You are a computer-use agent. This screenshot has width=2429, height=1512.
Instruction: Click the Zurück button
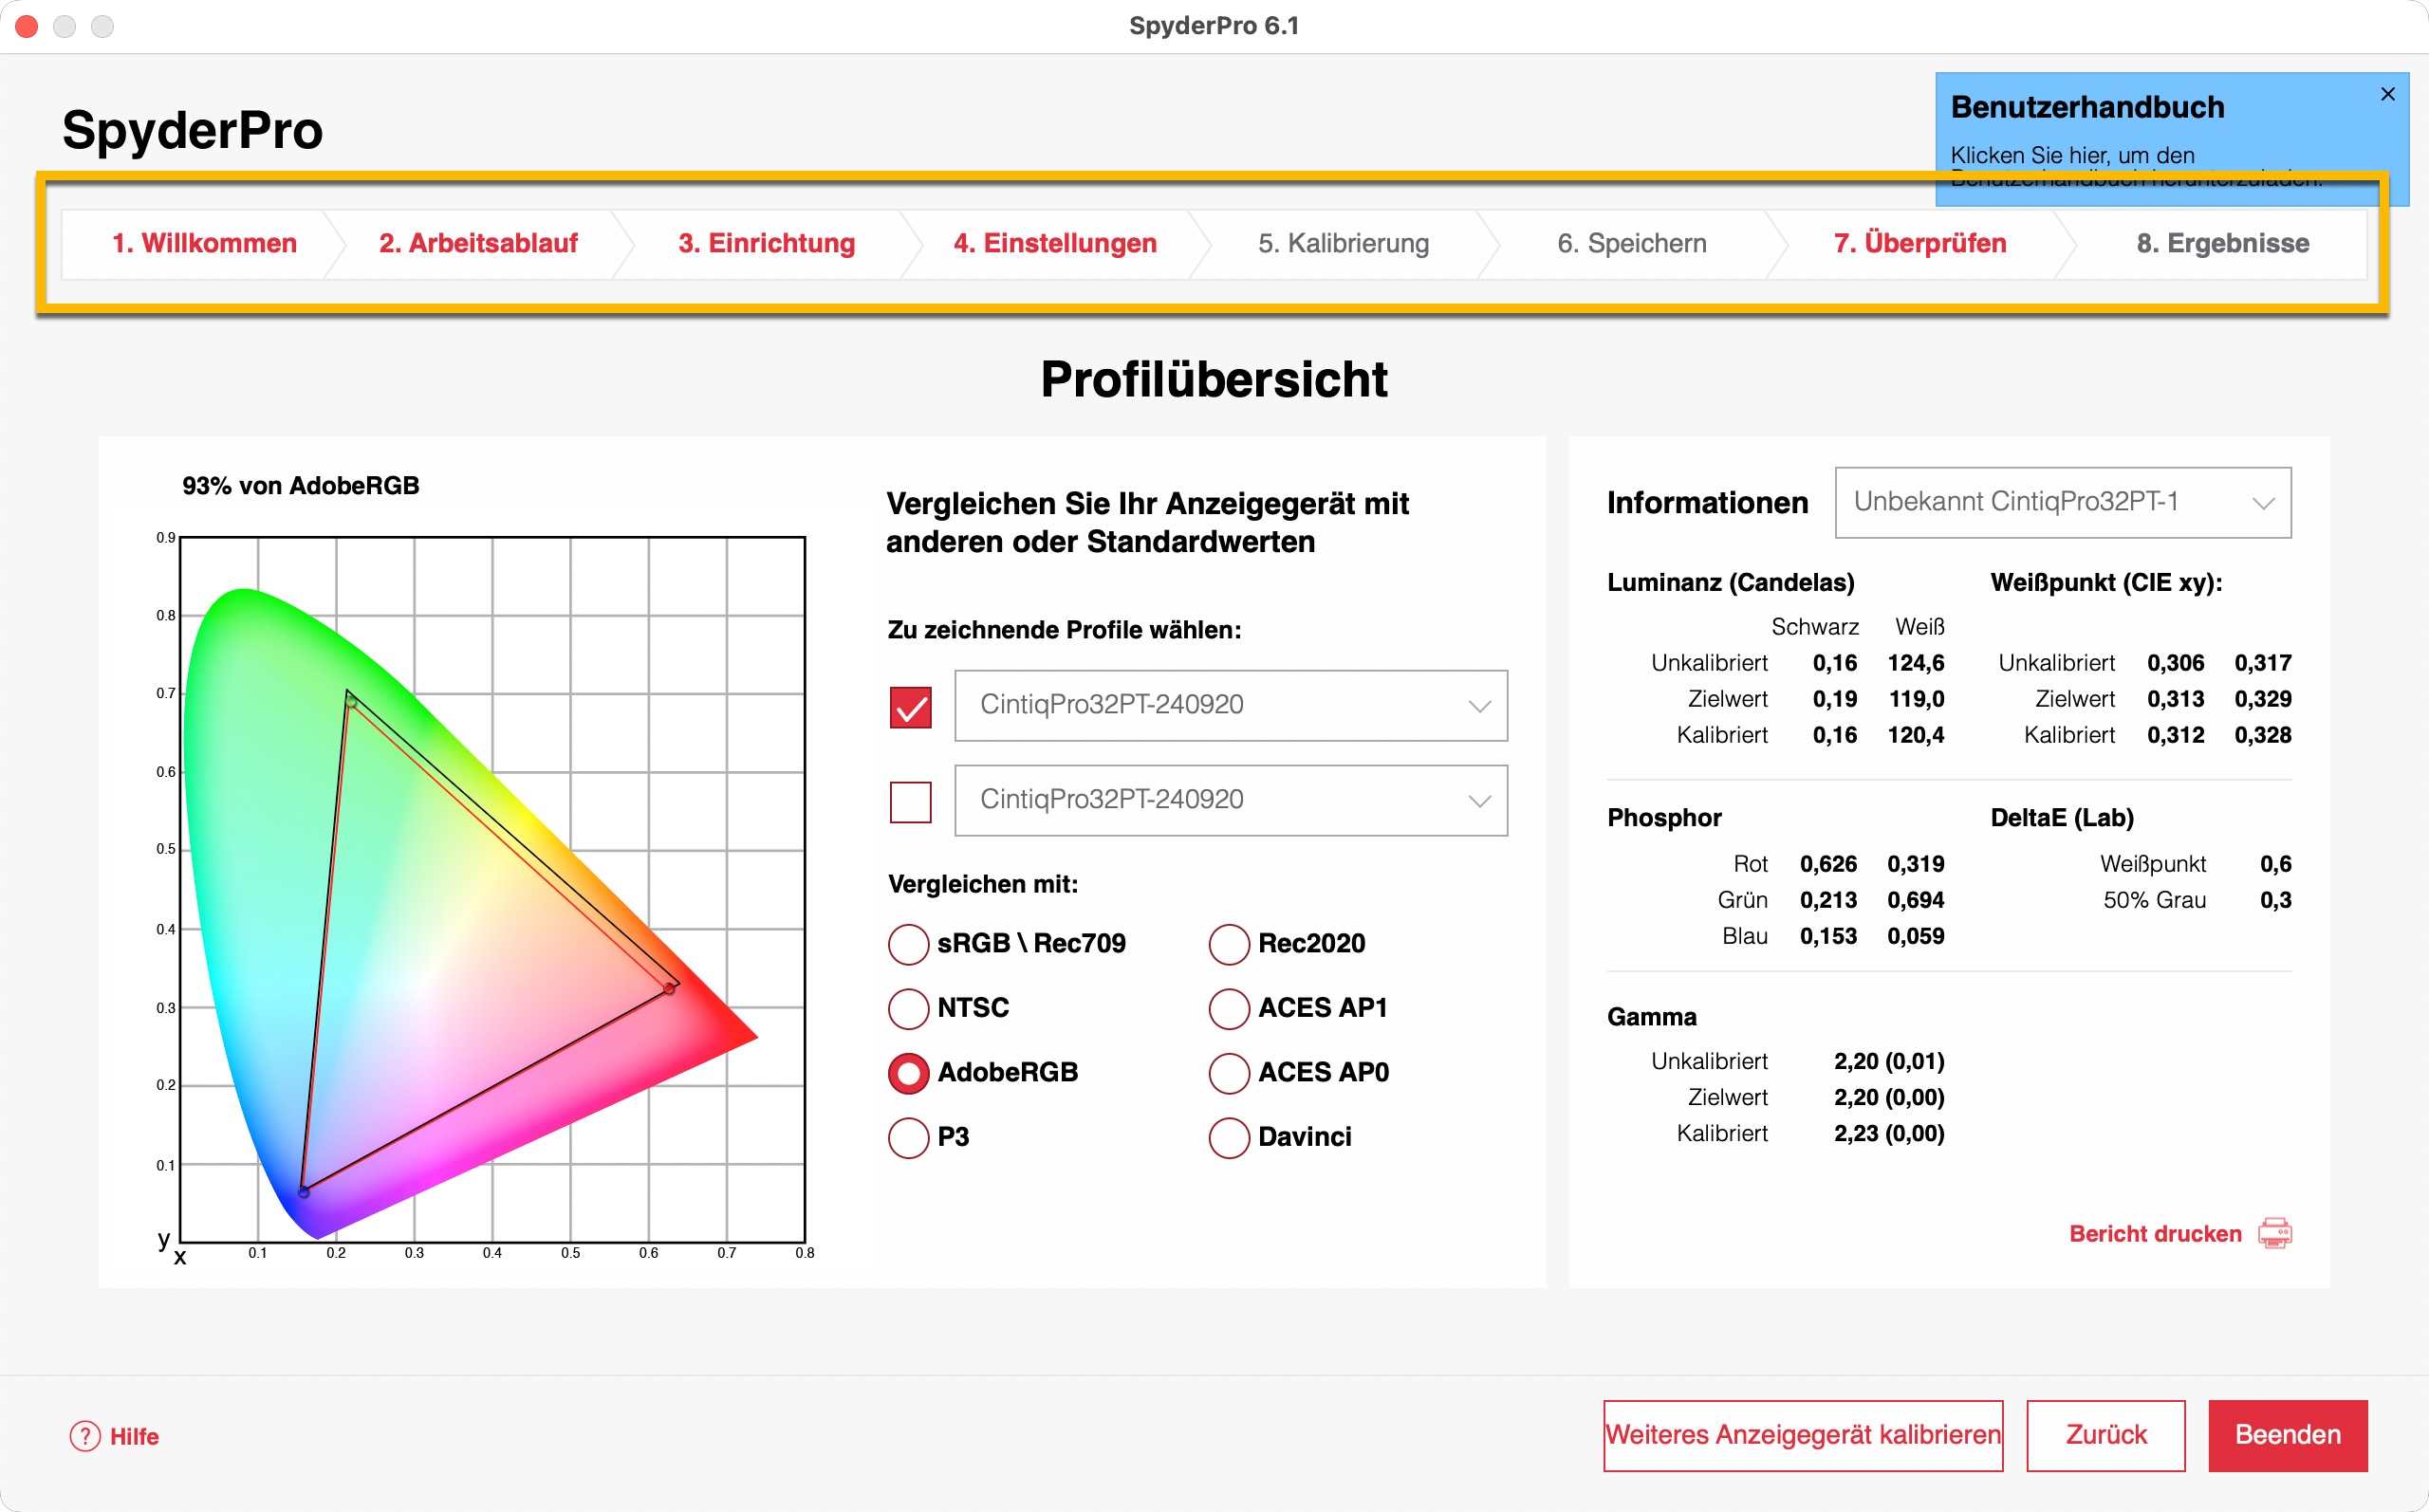tap(2105, 1435)
